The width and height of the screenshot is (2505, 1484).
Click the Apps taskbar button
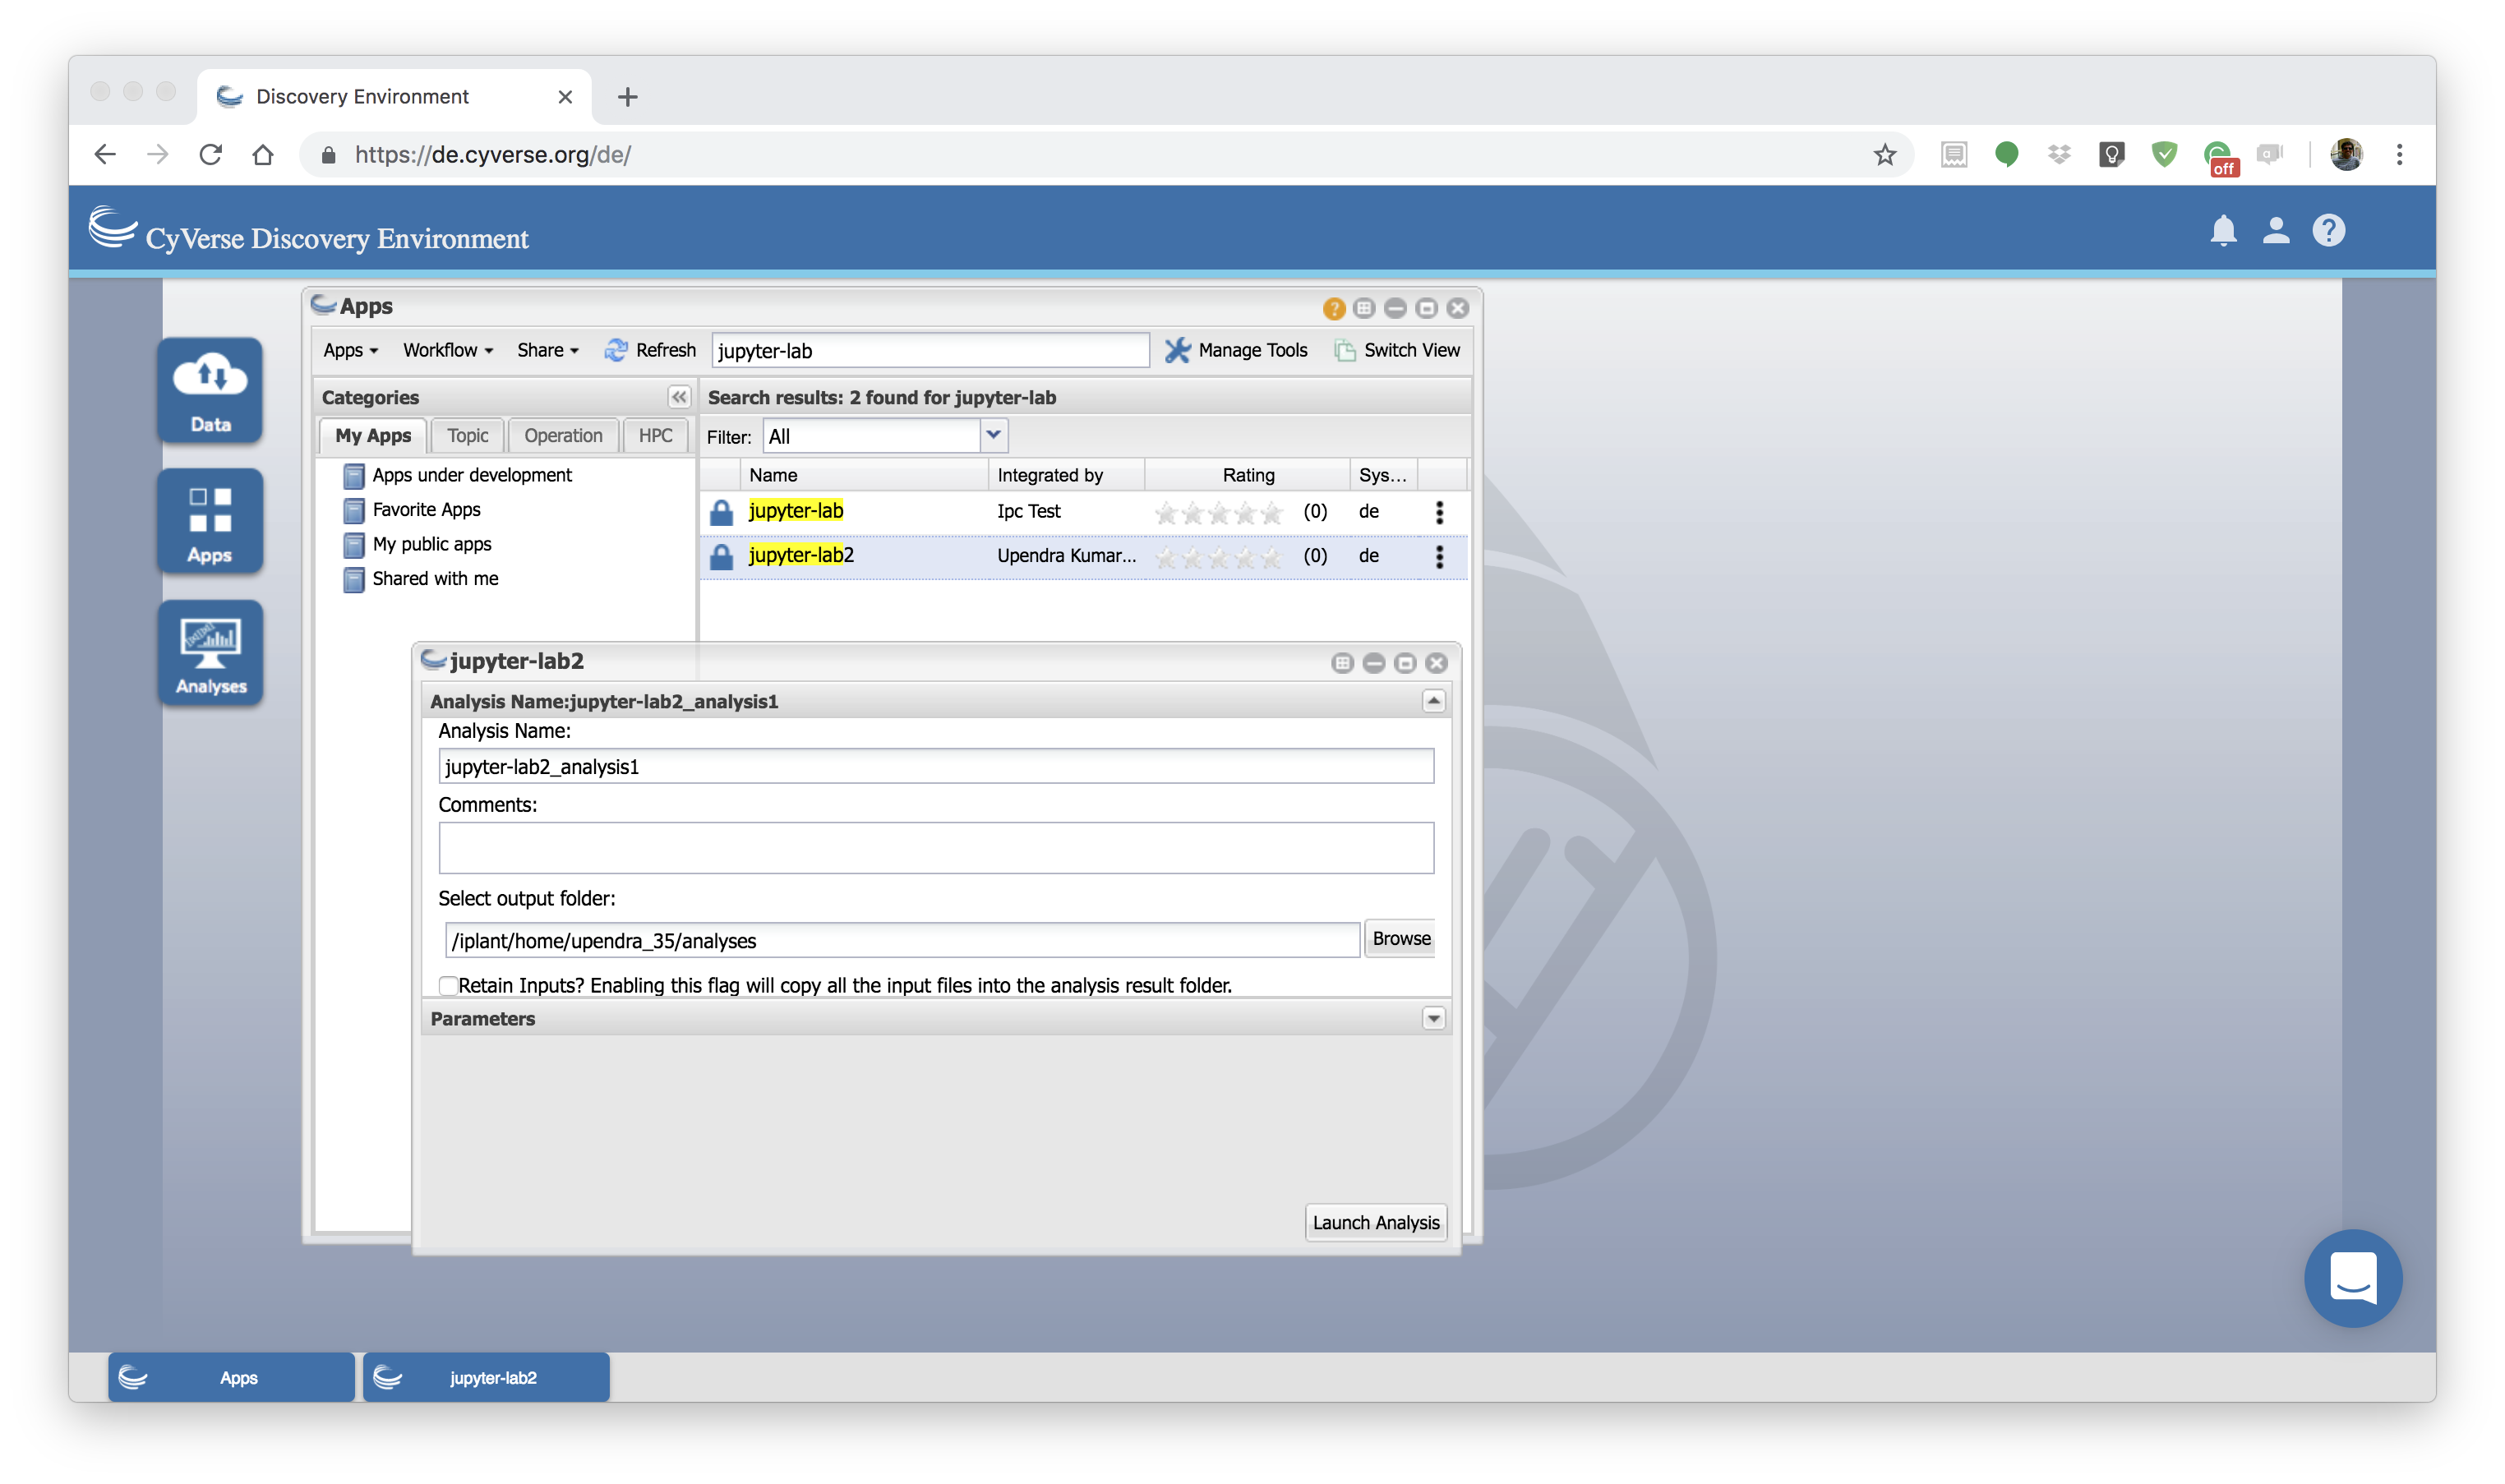click(x=231, y=1377)
